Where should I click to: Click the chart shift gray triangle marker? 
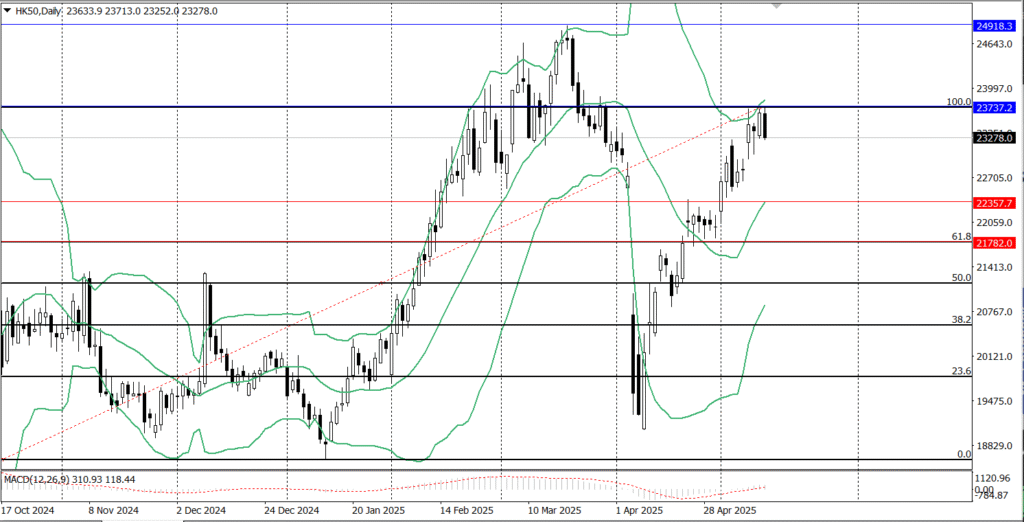coord(777,6)
